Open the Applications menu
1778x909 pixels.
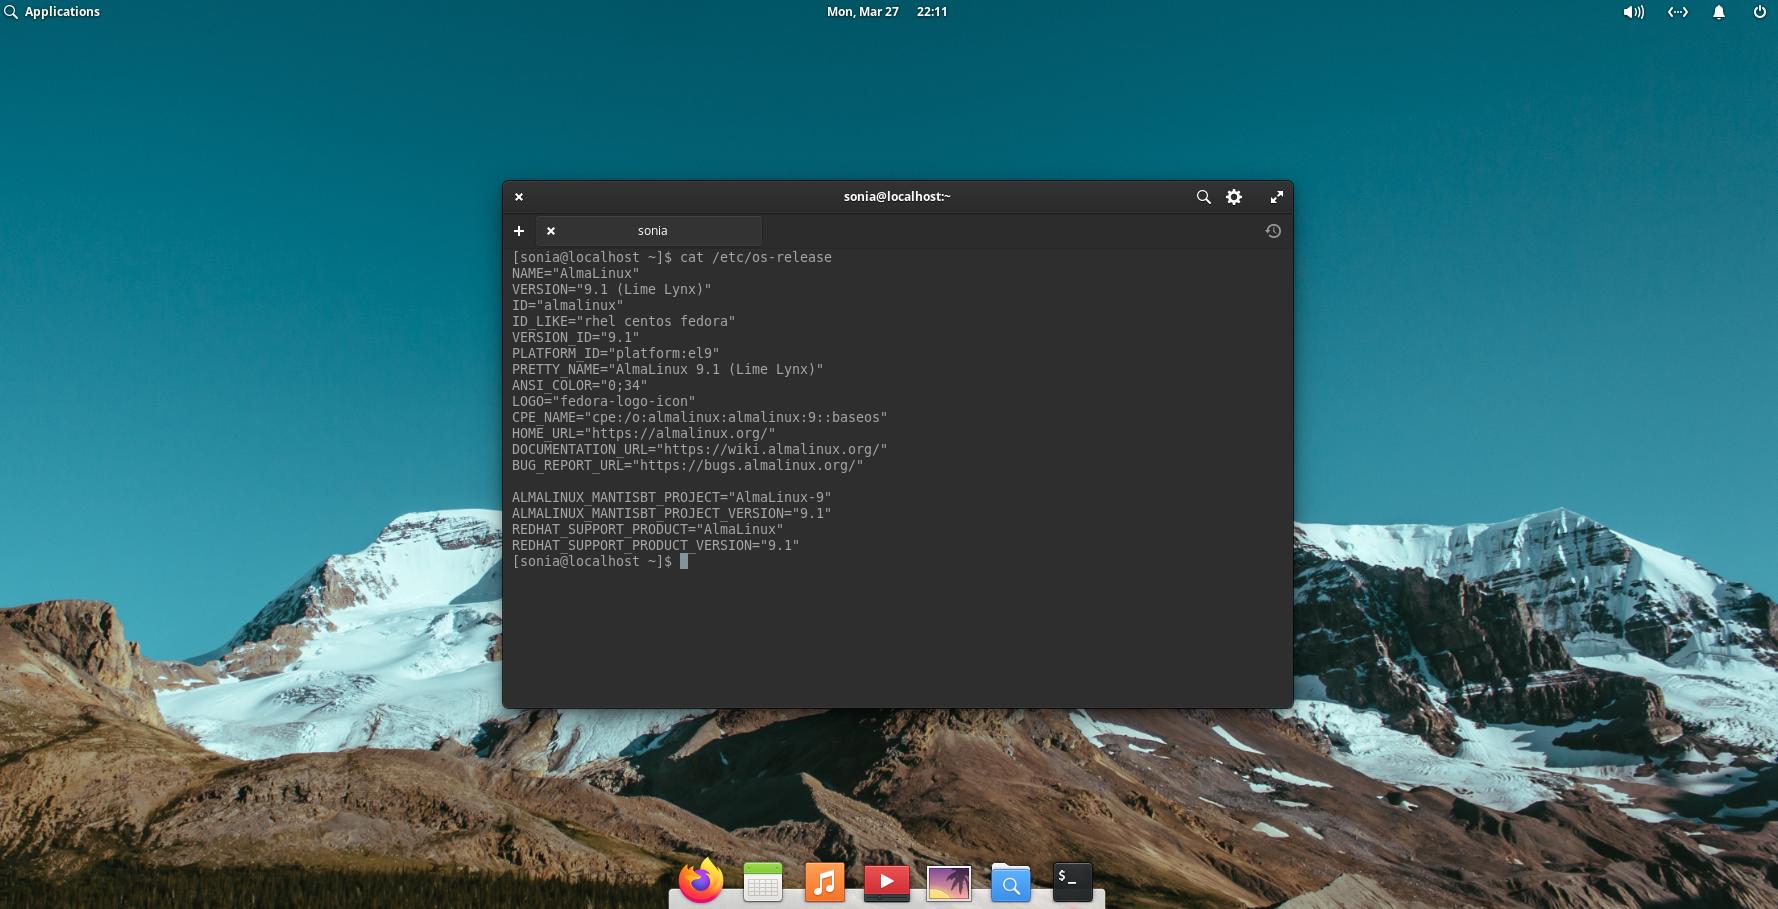pos(54,11)
